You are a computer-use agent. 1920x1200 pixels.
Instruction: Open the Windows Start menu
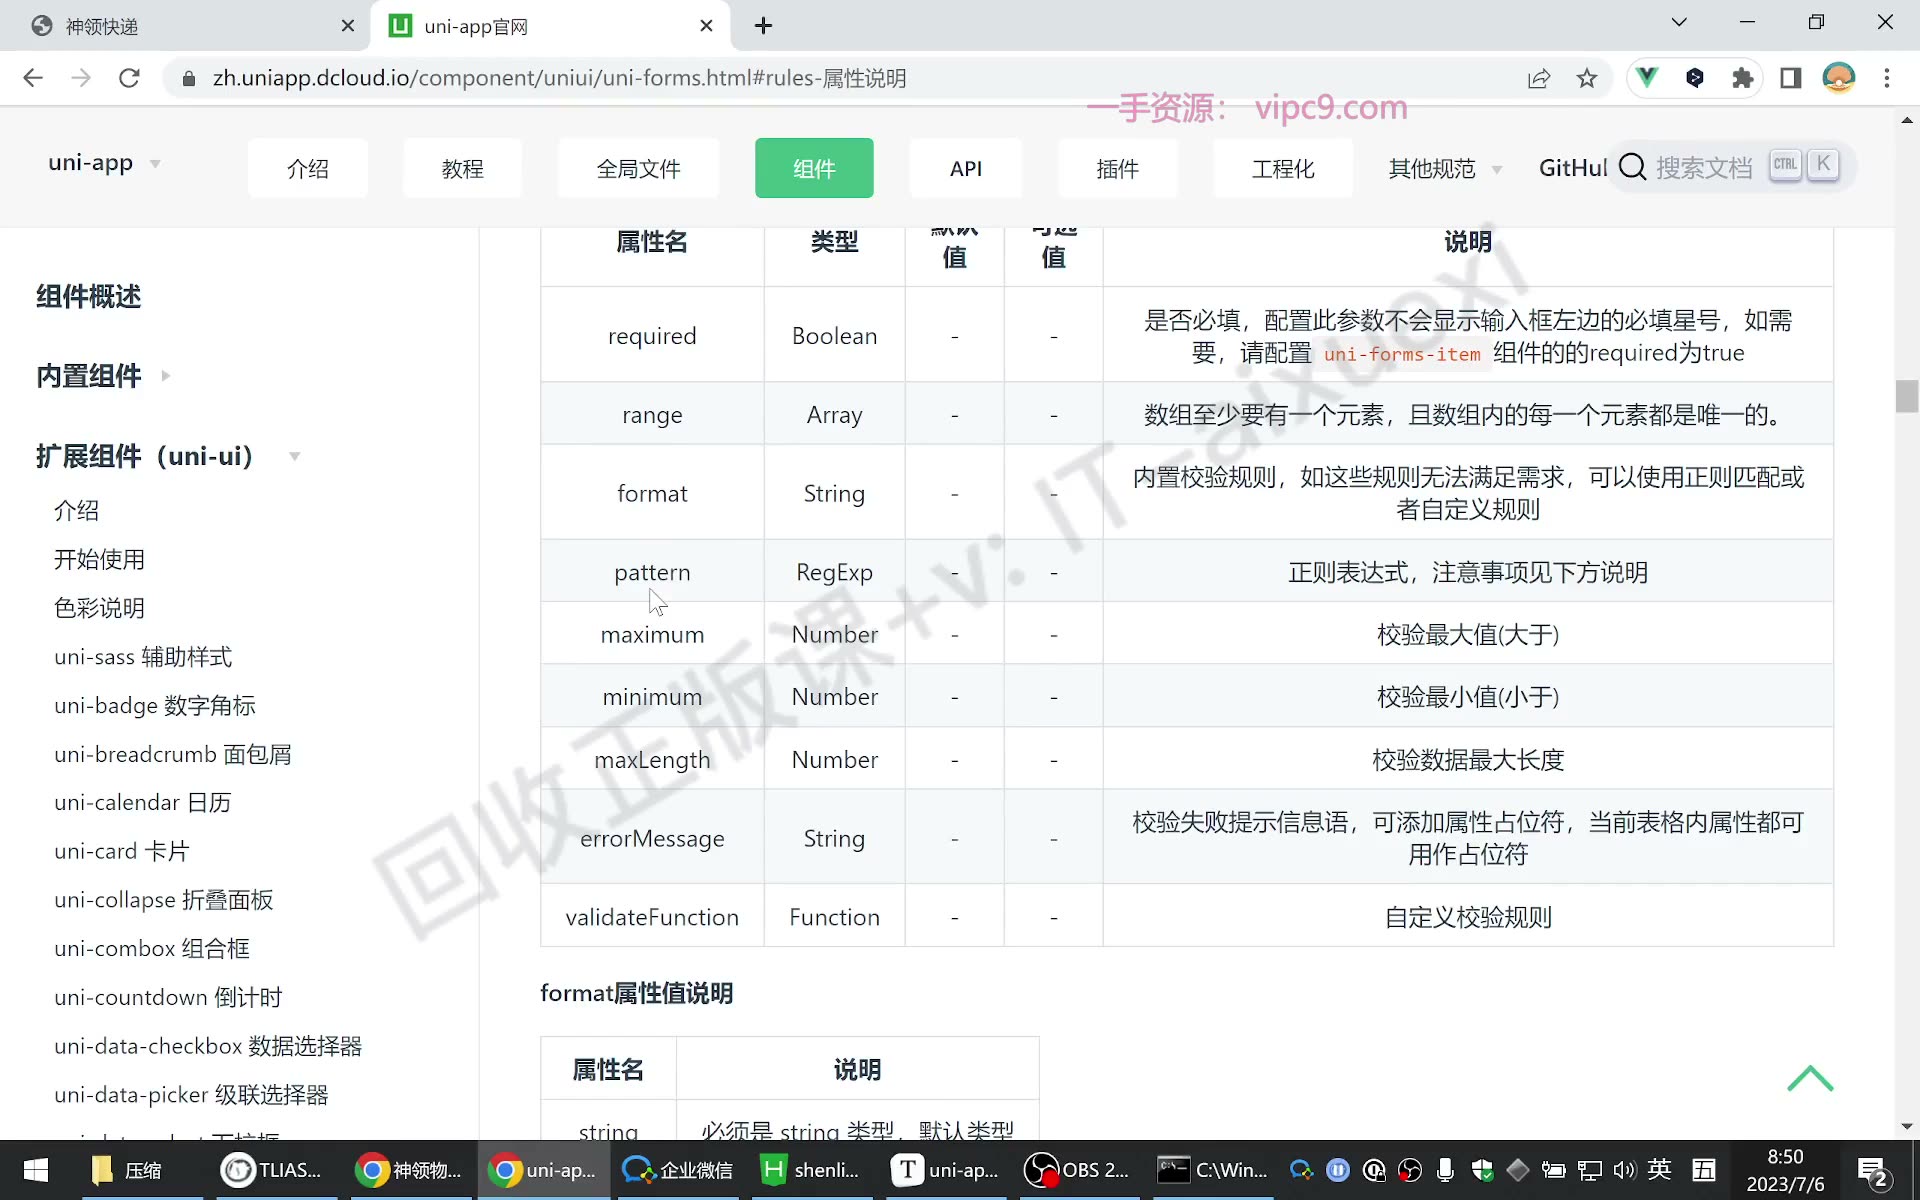tap(36, 1170)
